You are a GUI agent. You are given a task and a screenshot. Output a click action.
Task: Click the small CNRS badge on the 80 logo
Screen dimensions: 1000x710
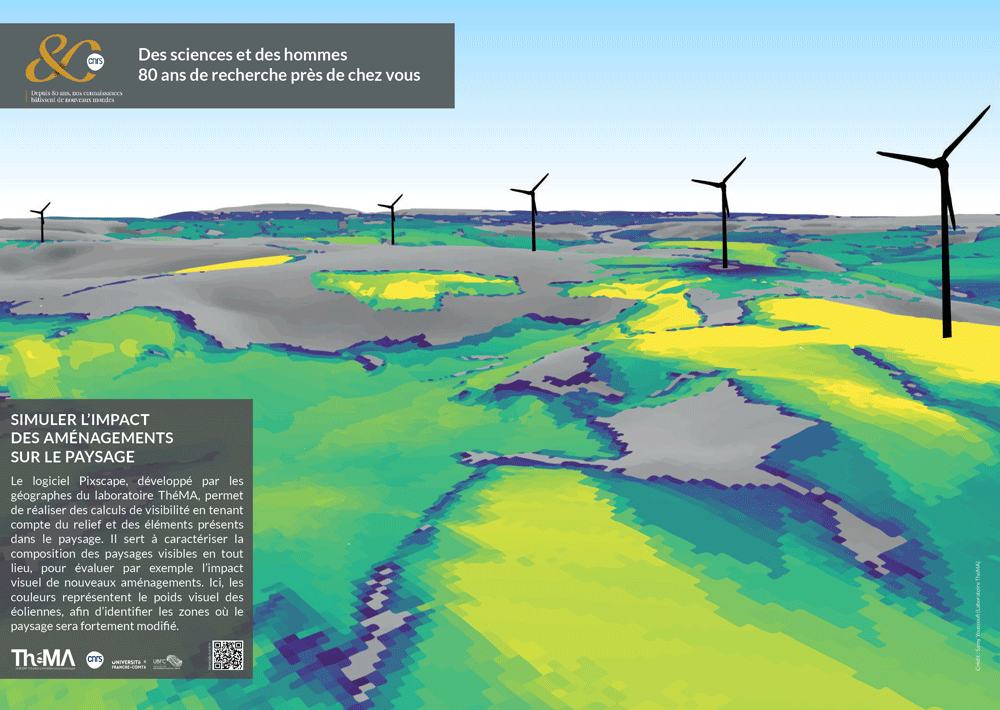(x=95, y=61)
